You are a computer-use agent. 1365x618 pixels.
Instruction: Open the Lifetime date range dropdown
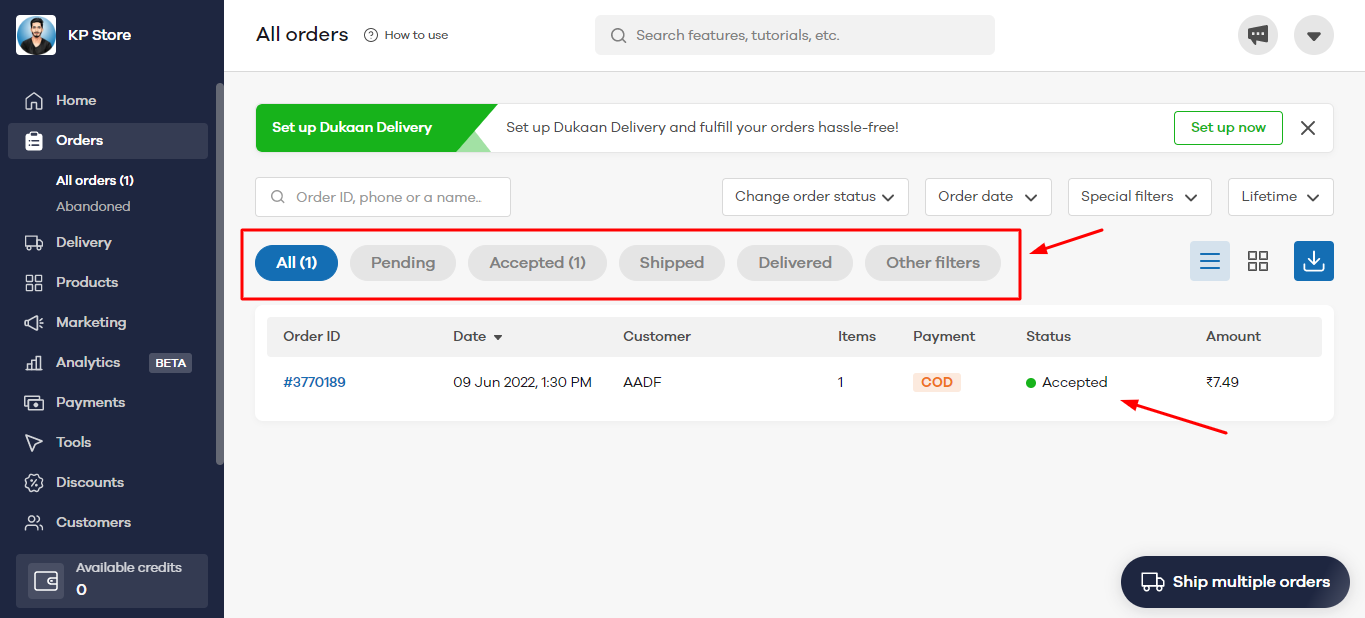1280,197
